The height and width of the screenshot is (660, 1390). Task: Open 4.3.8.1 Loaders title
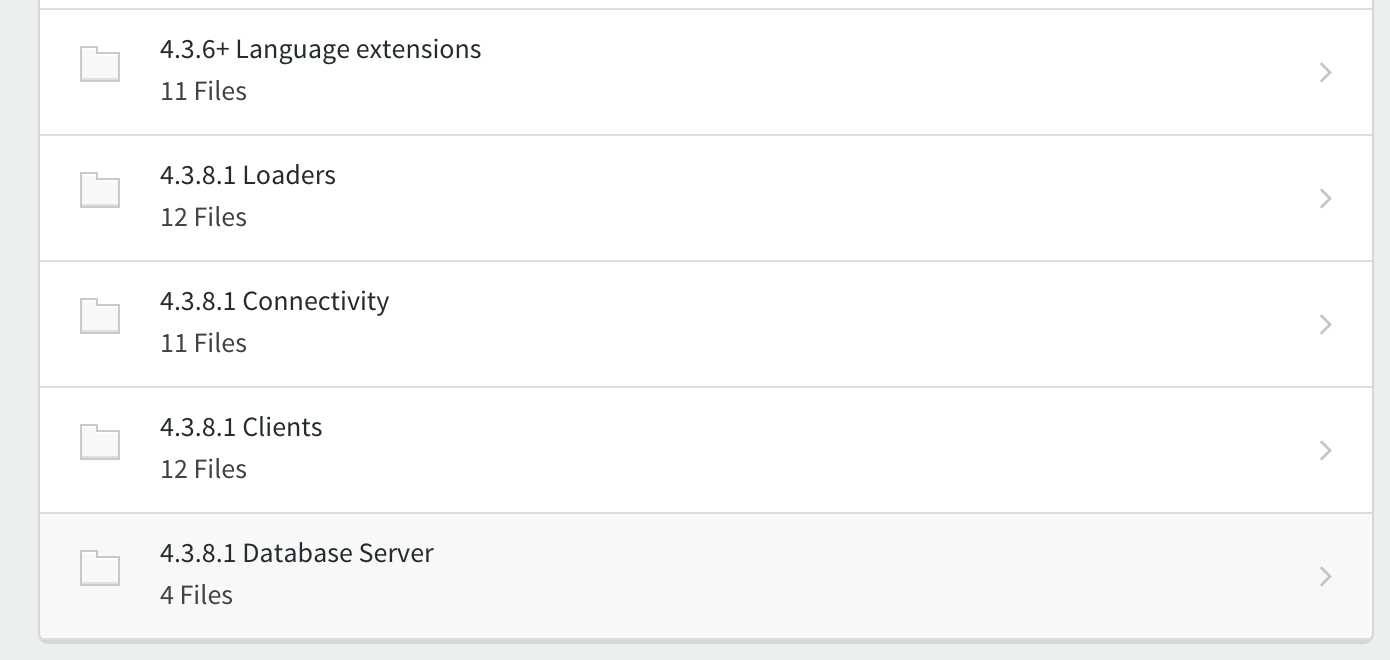point(248,175)
